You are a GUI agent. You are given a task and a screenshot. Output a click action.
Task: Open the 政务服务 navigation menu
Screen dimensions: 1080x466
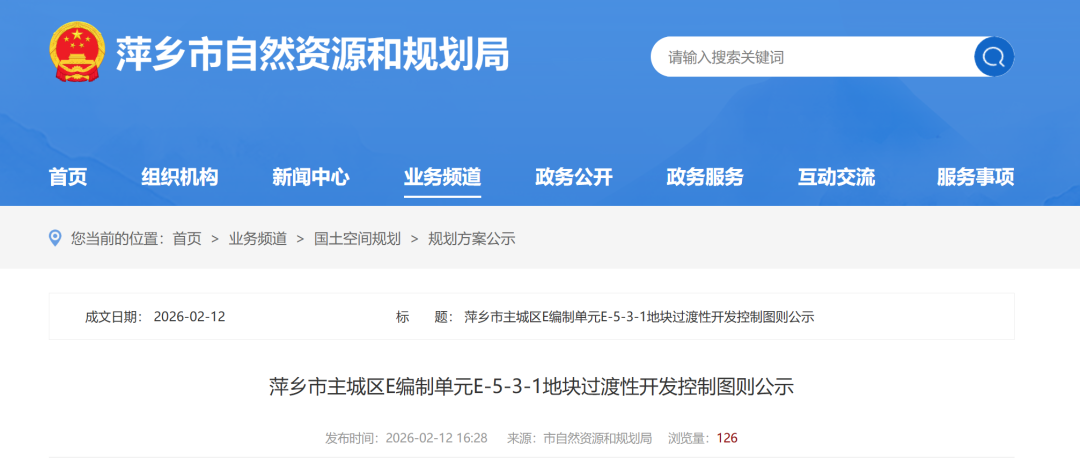pyautogui.click(x=705, y=178)
